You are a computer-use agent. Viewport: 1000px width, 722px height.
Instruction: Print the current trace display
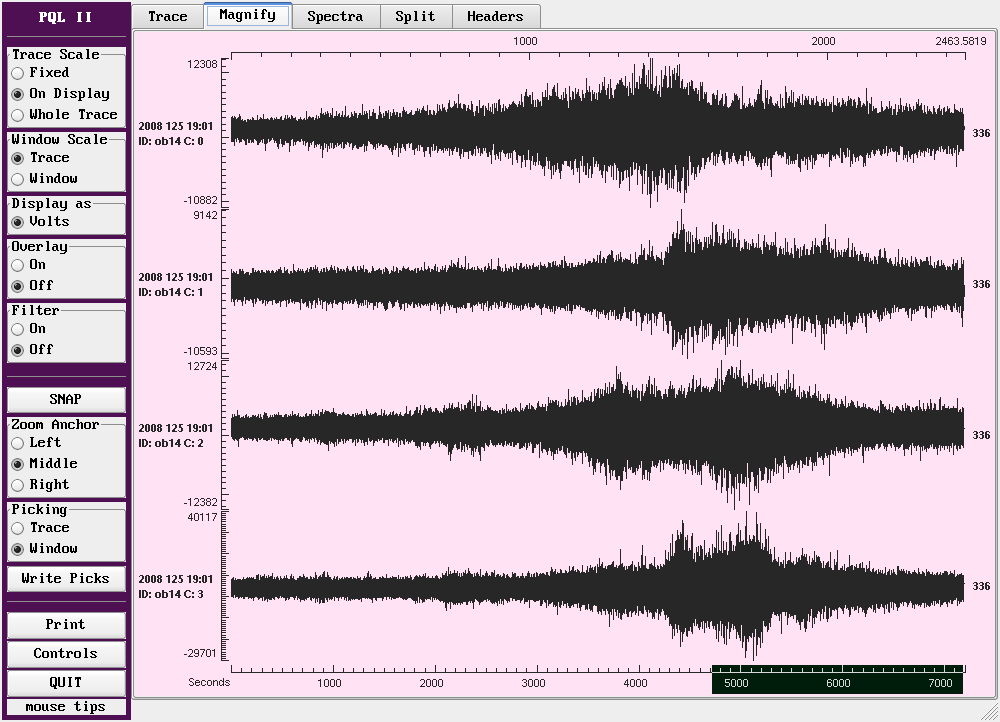[66, 624]
